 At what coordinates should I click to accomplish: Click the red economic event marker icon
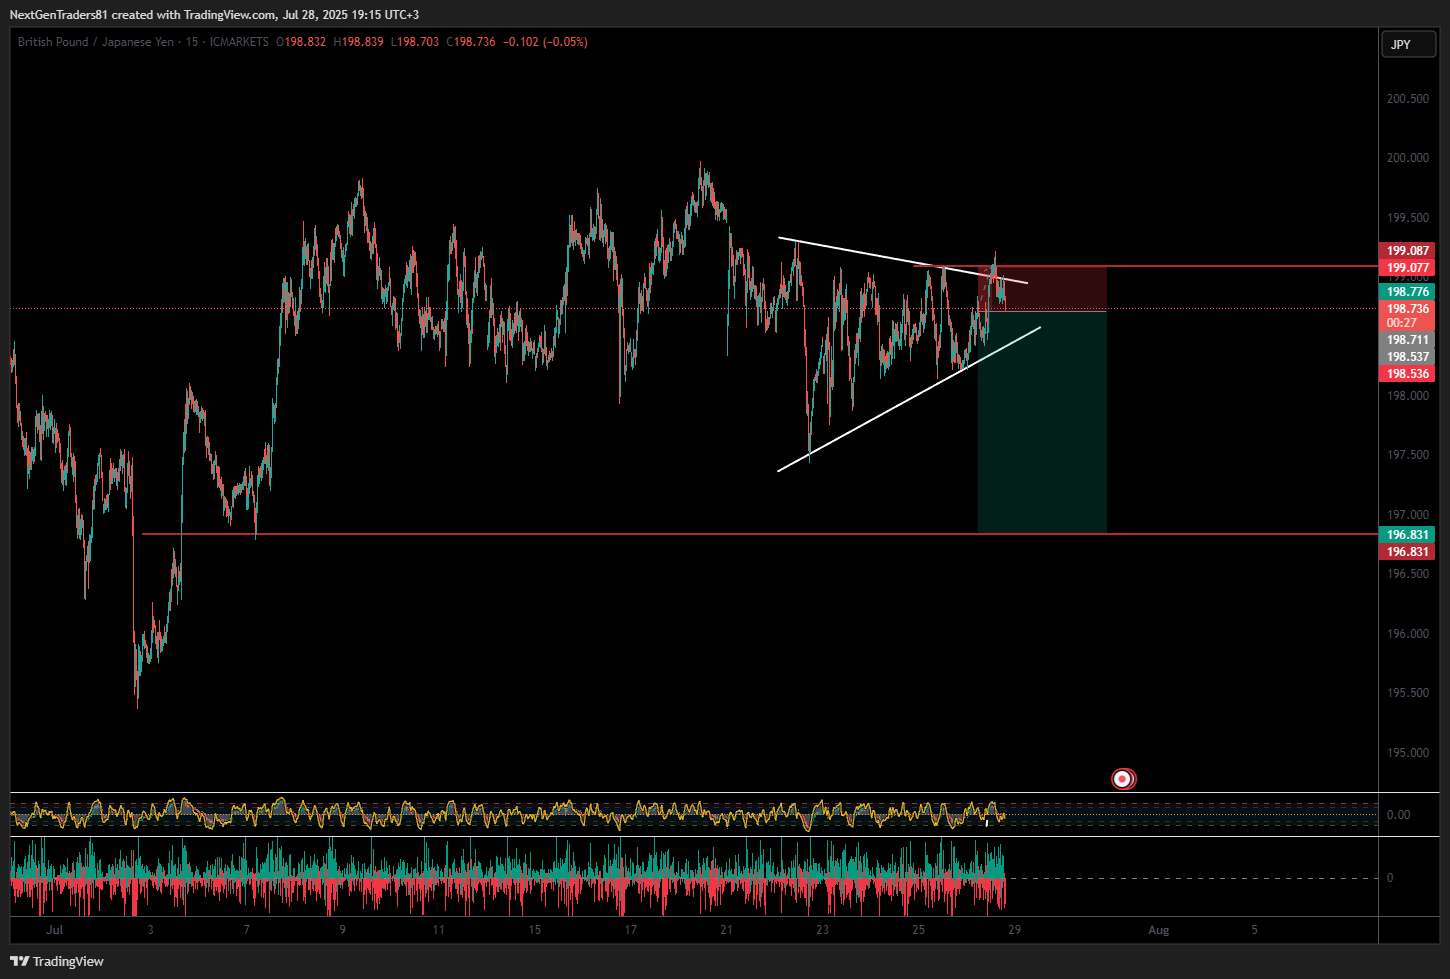[x=1123, y=778]
